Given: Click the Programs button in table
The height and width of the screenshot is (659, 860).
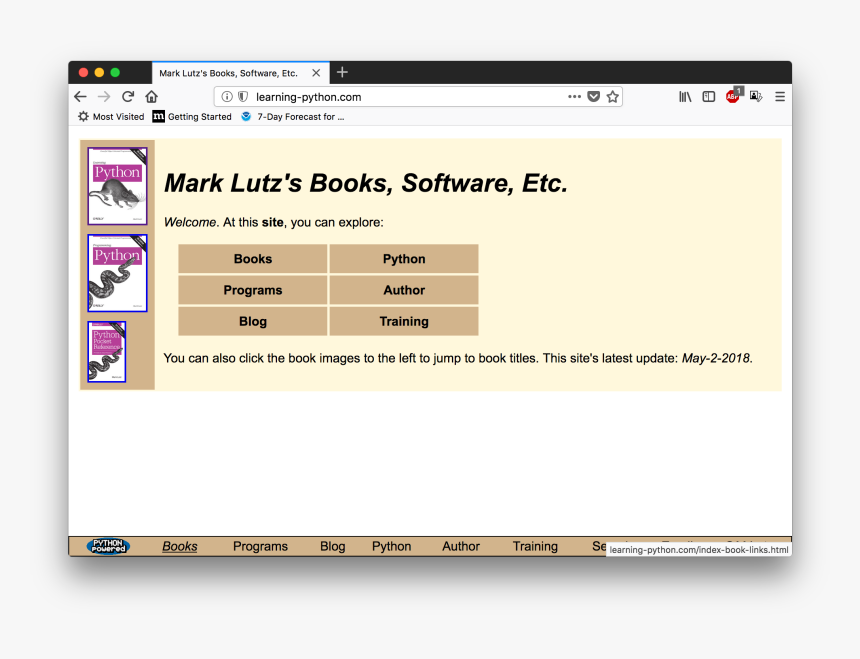Looking at the screenshot, I should [253, 290].
